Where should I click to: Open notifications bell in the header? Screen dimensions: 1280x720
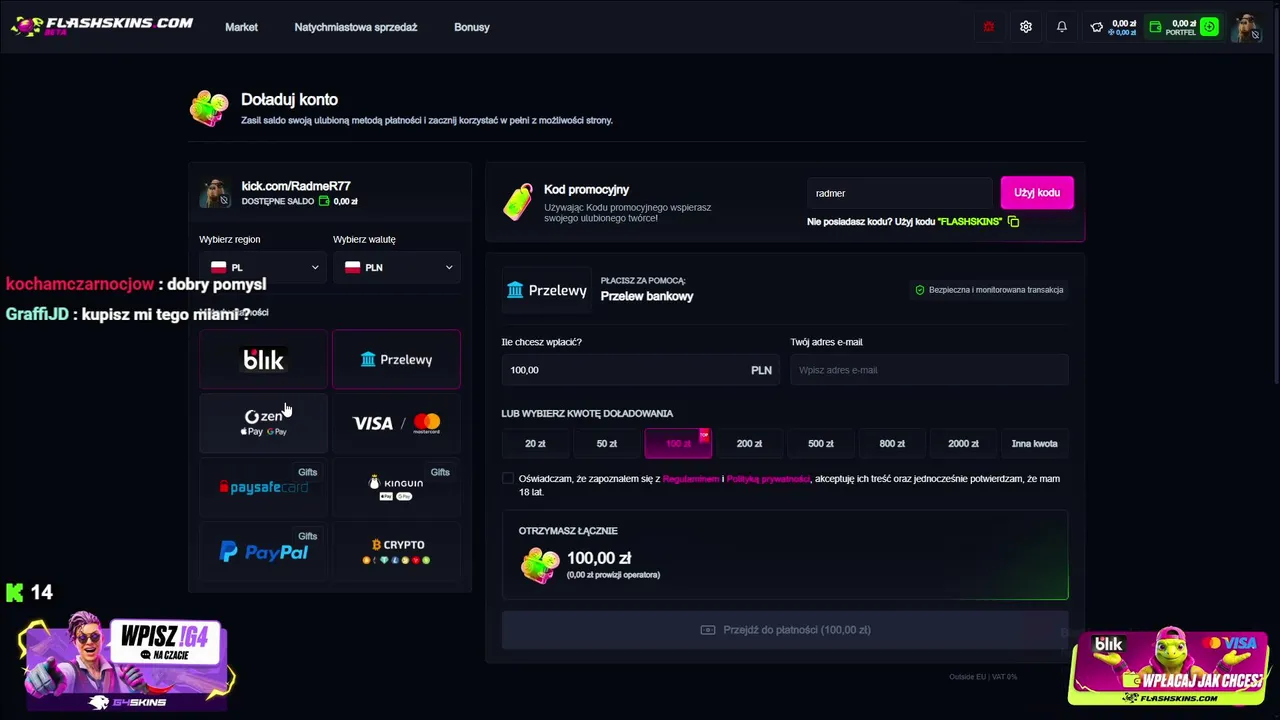tap(1062, 27)
